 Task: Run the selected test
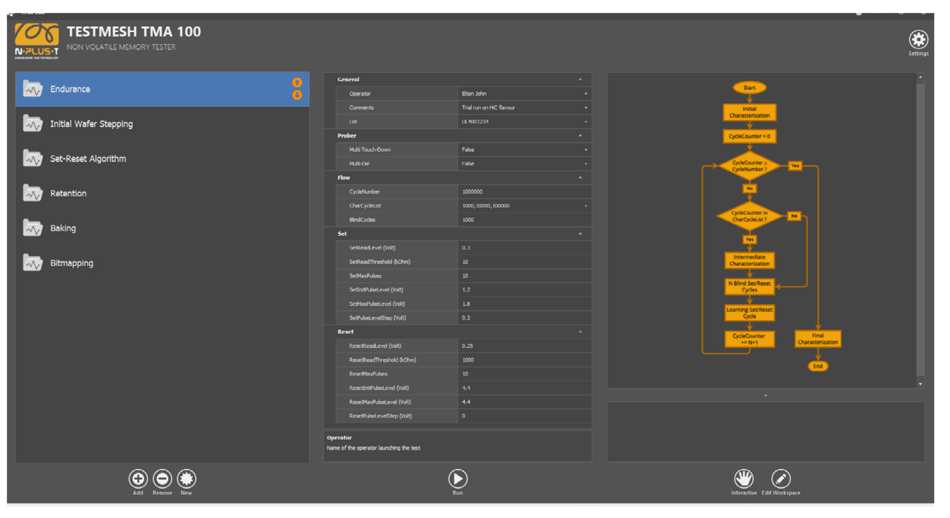457,479
